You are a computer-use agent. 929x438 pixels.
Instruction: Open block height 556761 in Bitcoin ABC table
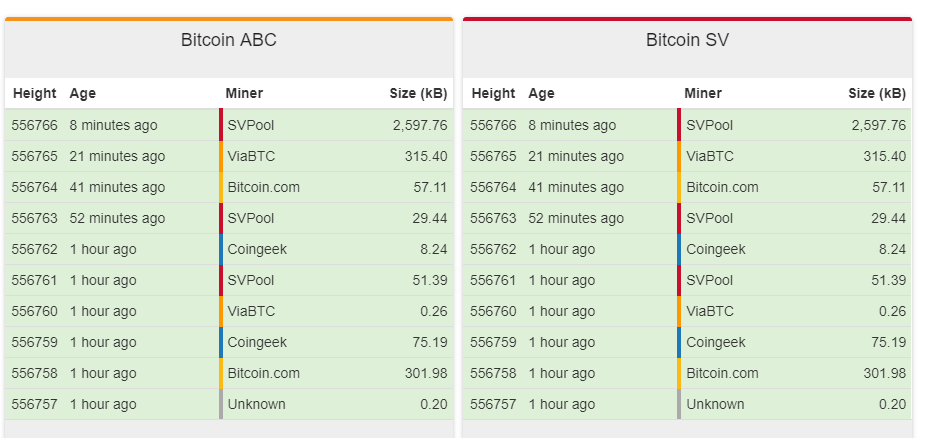pyautogui.click(x=35, y=281)
